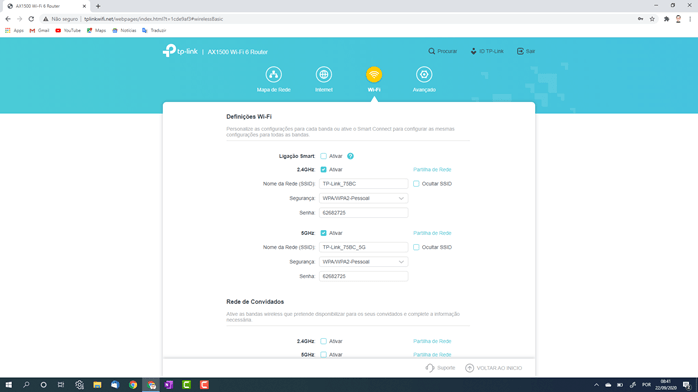This screenshot has width=698, height=392.
Task: Bookmark this page with the star
Action: [652, 19]
